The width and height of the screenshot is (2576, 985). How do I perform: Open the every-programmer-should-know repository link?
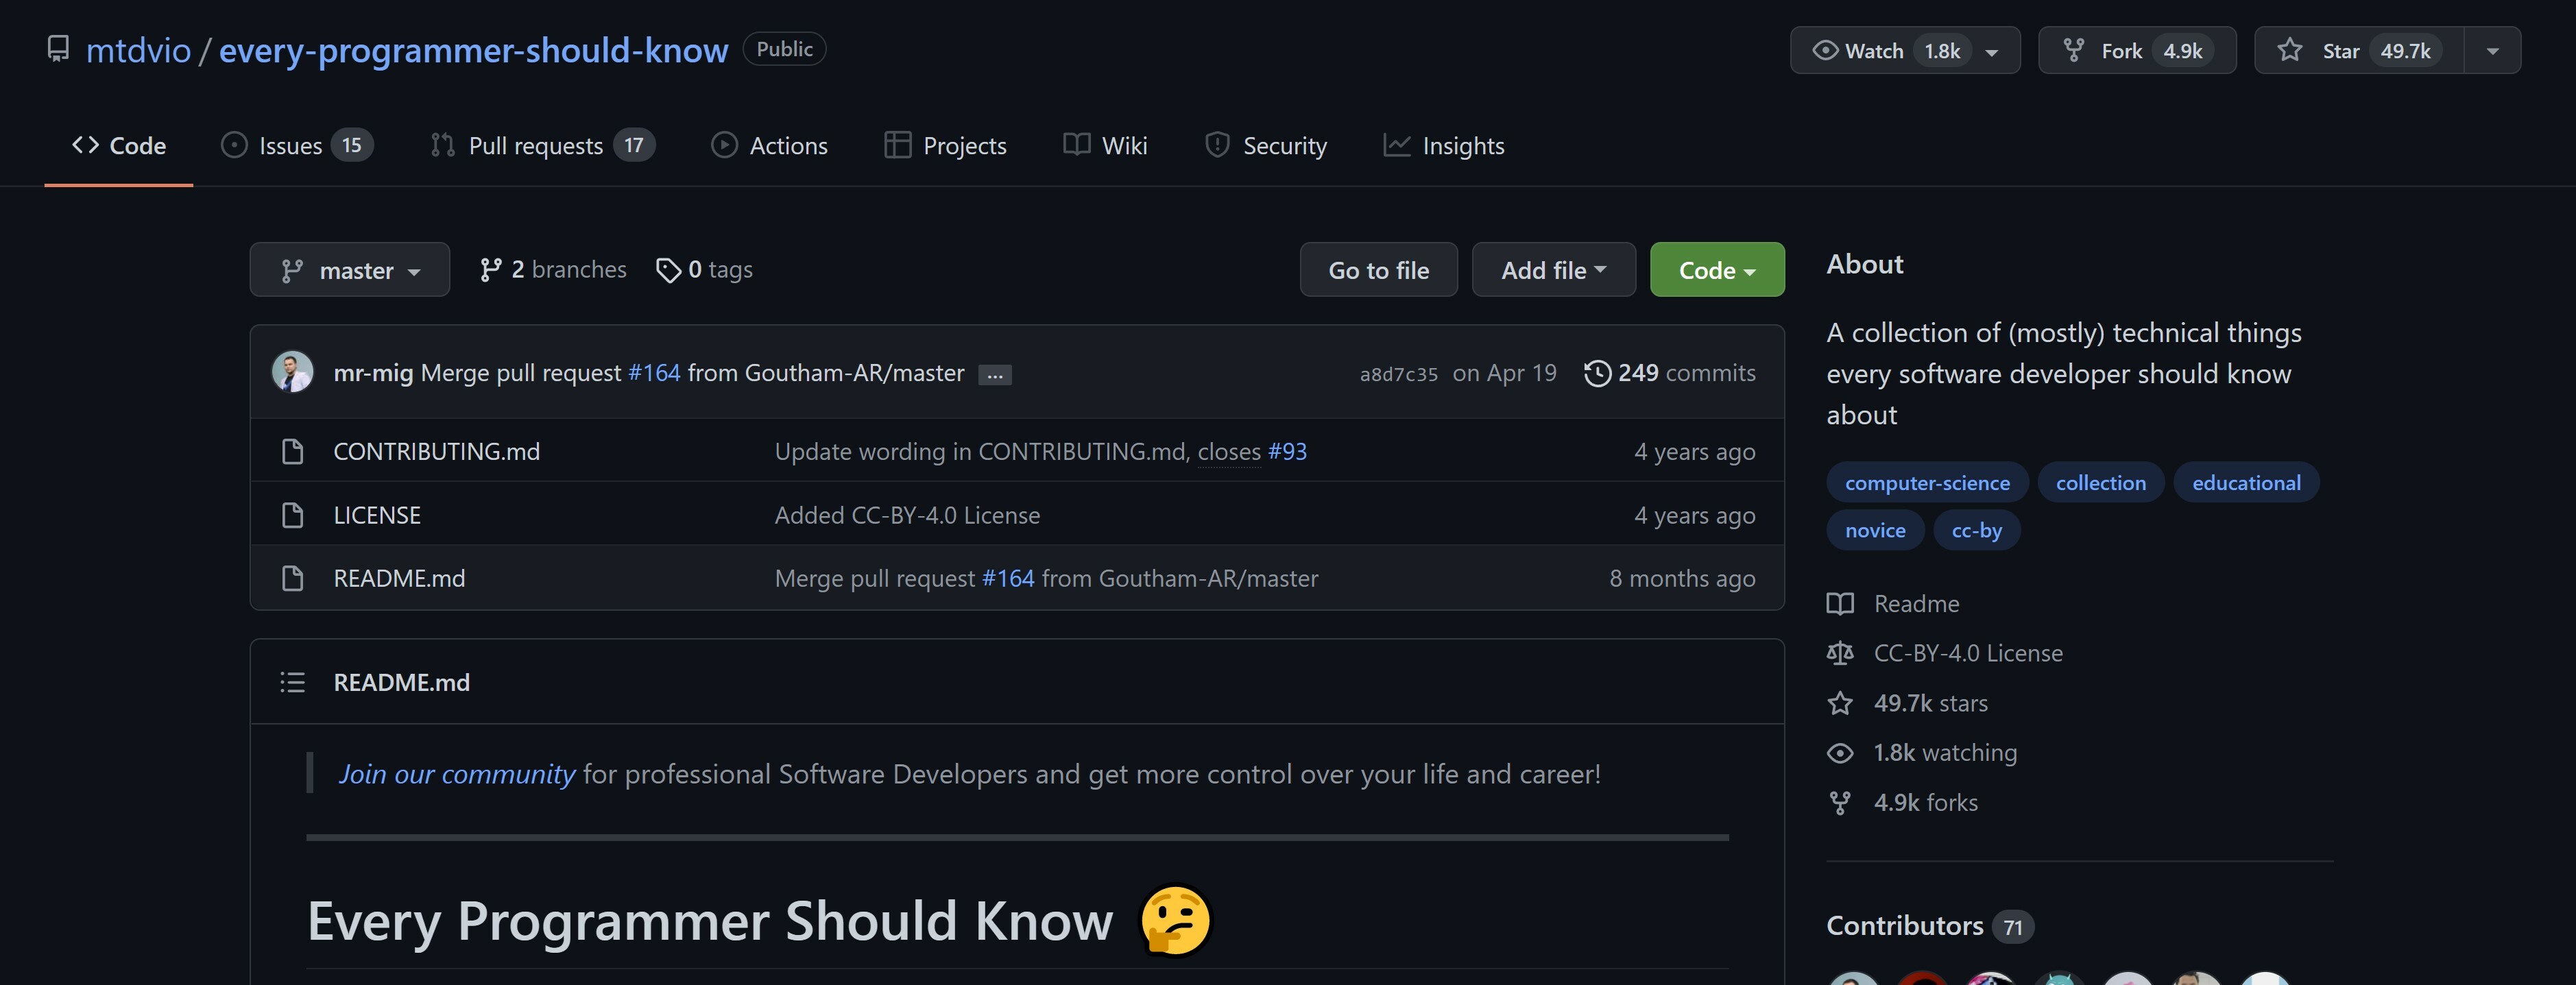[x=473, y=50]
